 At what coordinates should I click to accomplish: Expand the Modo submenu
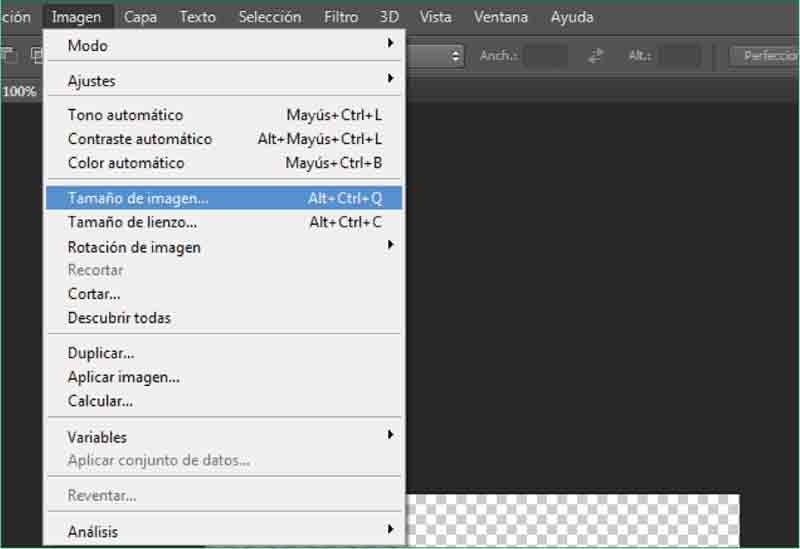[x=225, y=45]
